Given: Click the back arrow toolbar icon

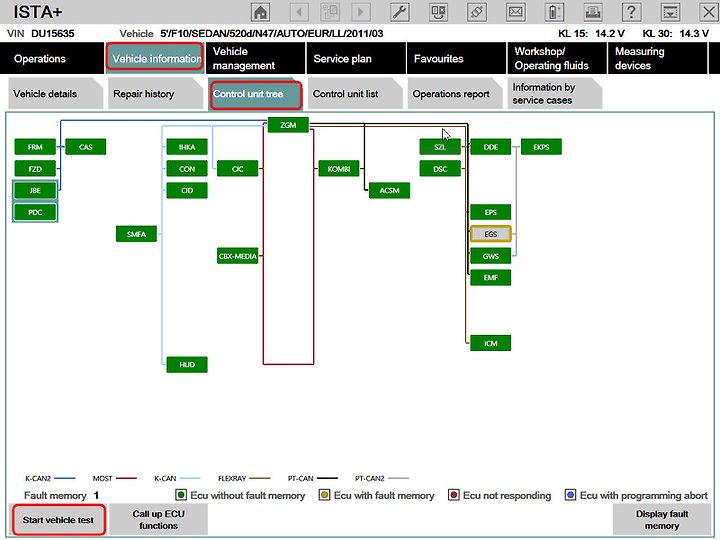Looking at the screenshot, I should click(x=299, y=12).
